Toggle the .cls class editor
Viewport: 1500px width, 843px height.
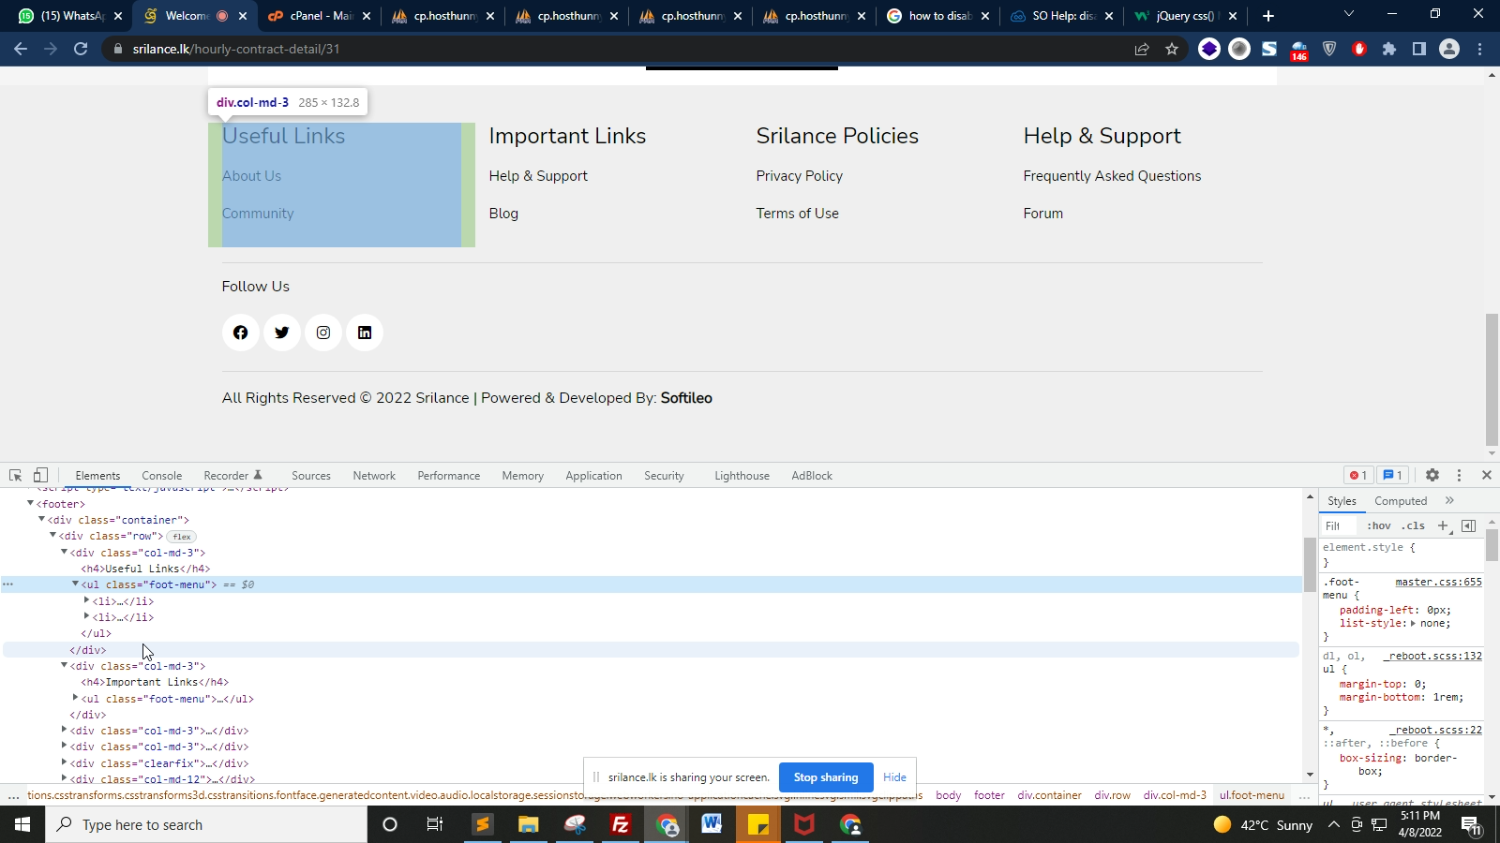[1413, 526]
